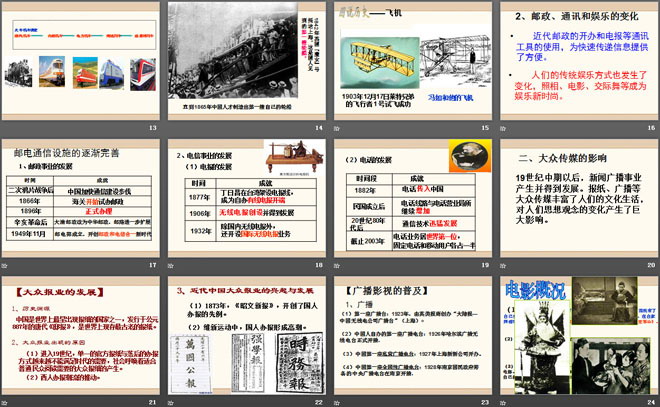This screenshot has width=660, height=407.
Task: Click slide number 24 label
Action: (x=652, y=402)
